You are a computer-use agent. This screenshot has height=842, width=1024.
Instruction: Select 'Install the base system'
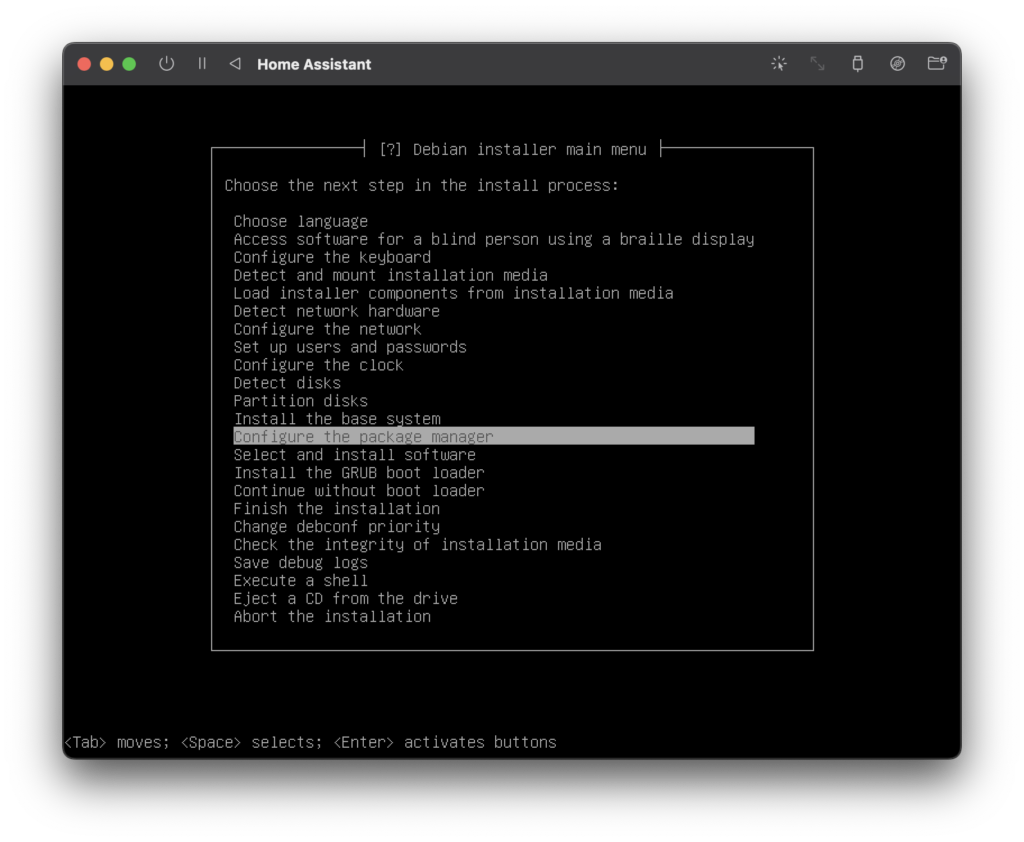pyautogui.click(x=337, y=419)
